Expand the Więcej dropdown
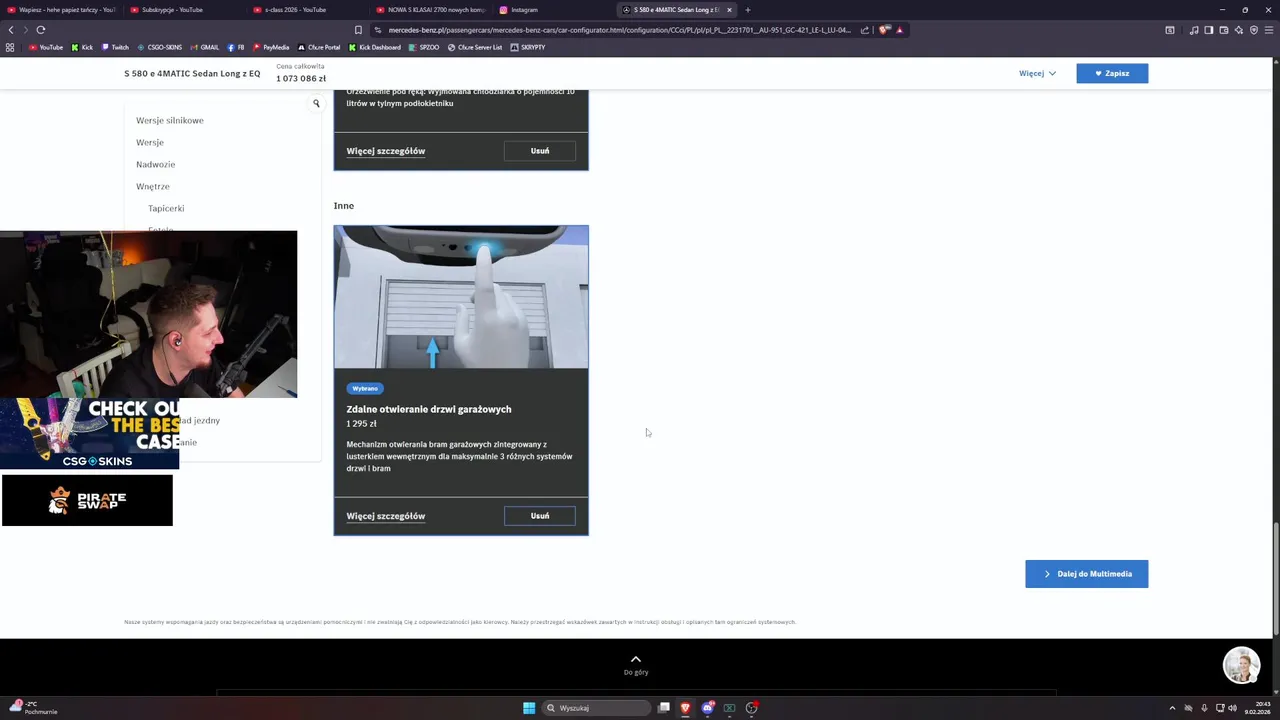1280x720 pixels. (x=1037, y=73)
